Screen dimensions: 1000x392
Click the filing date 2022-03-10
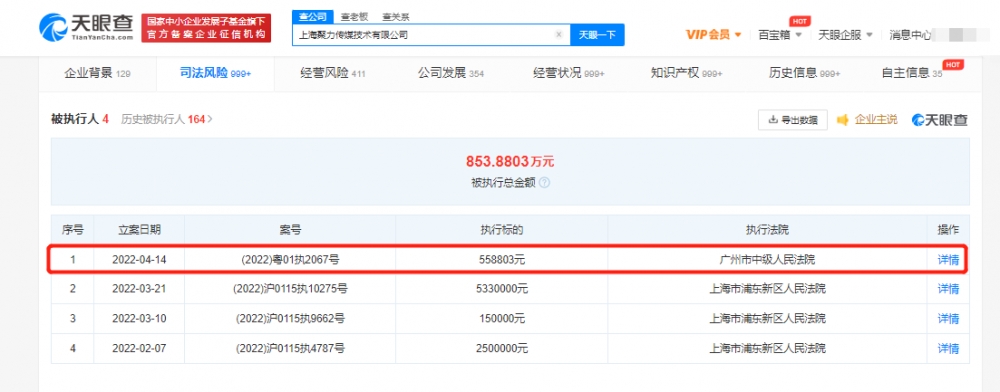tap(139, 319)
